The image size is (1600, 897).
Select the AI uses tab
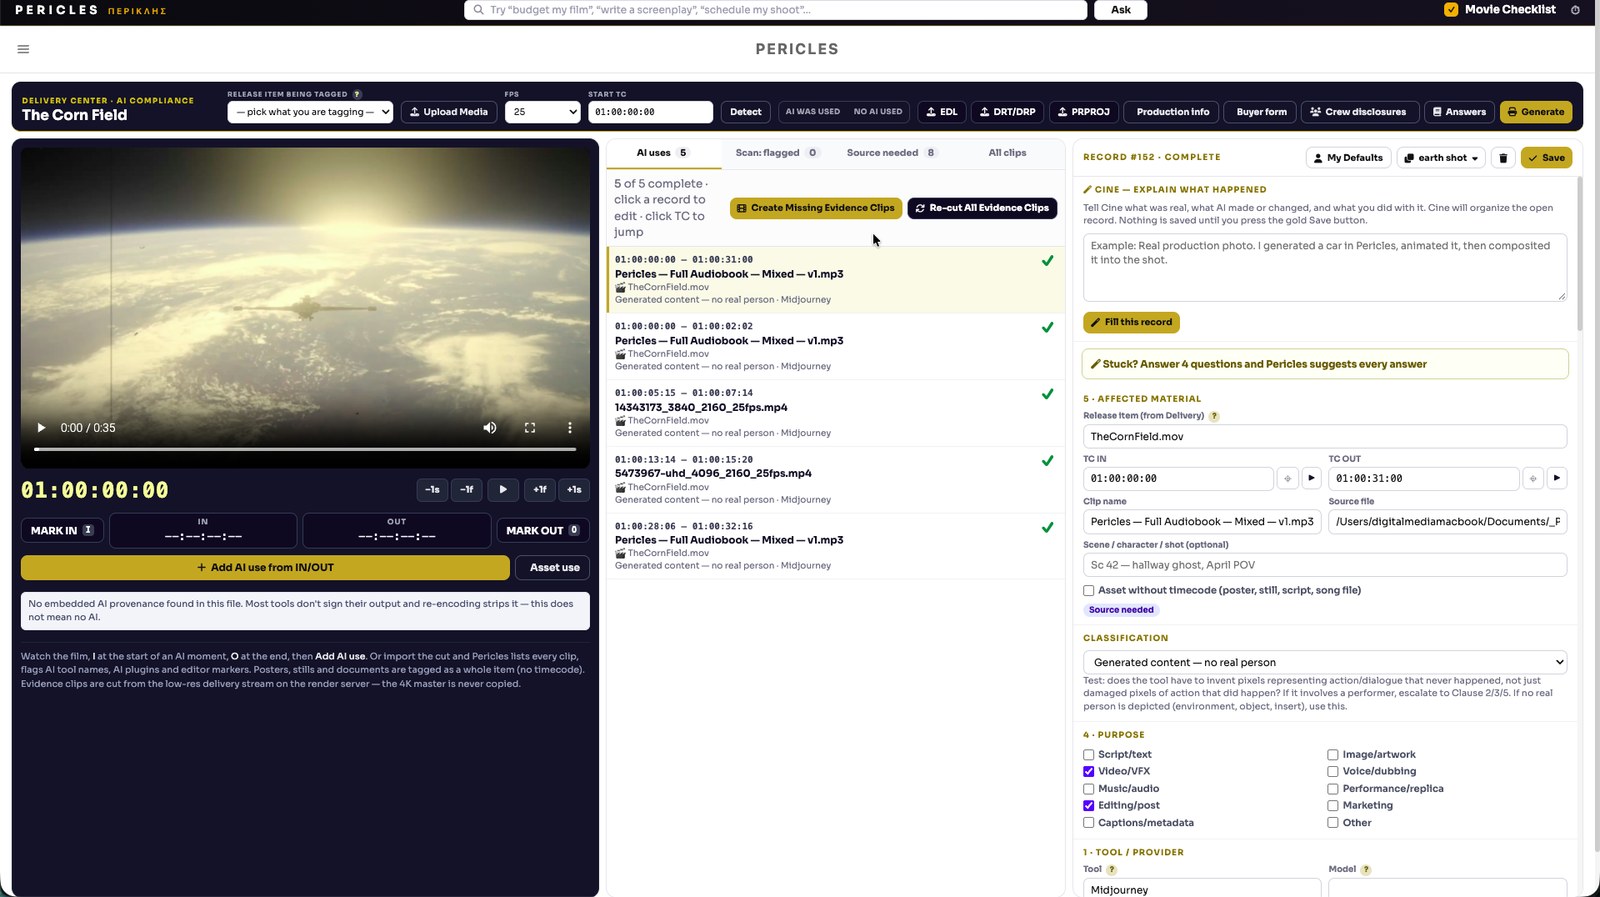tap(662, 153)
